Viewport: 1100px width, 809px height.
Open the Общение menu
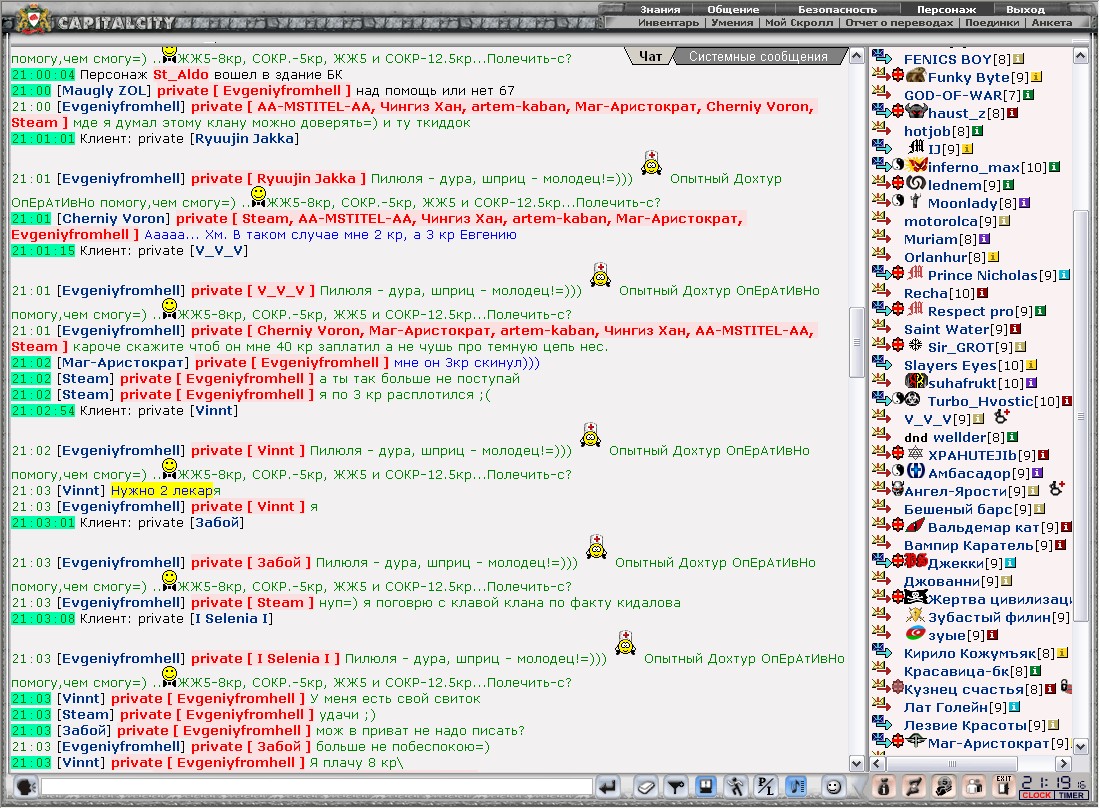(x=733, y=10)
